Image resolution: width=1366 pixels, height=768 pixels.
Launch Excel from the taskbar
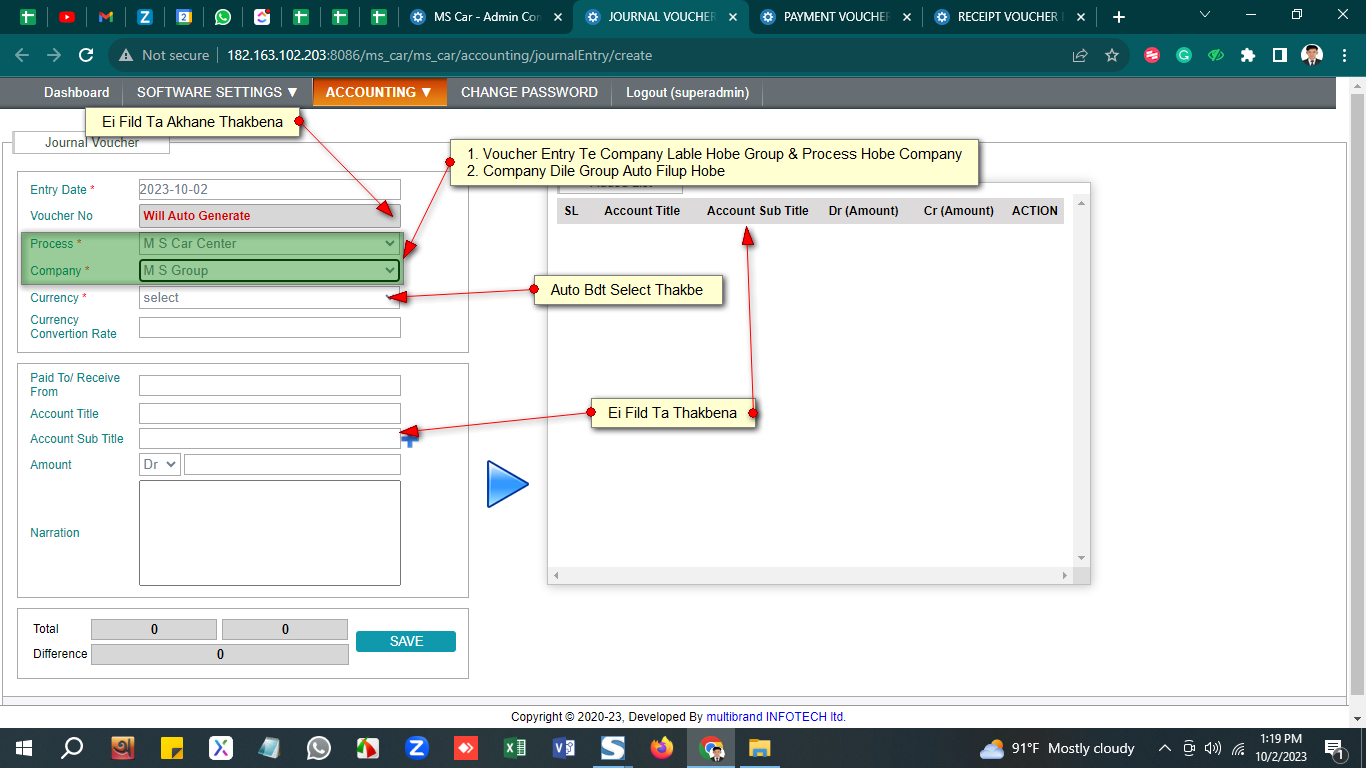click(515, 748)
